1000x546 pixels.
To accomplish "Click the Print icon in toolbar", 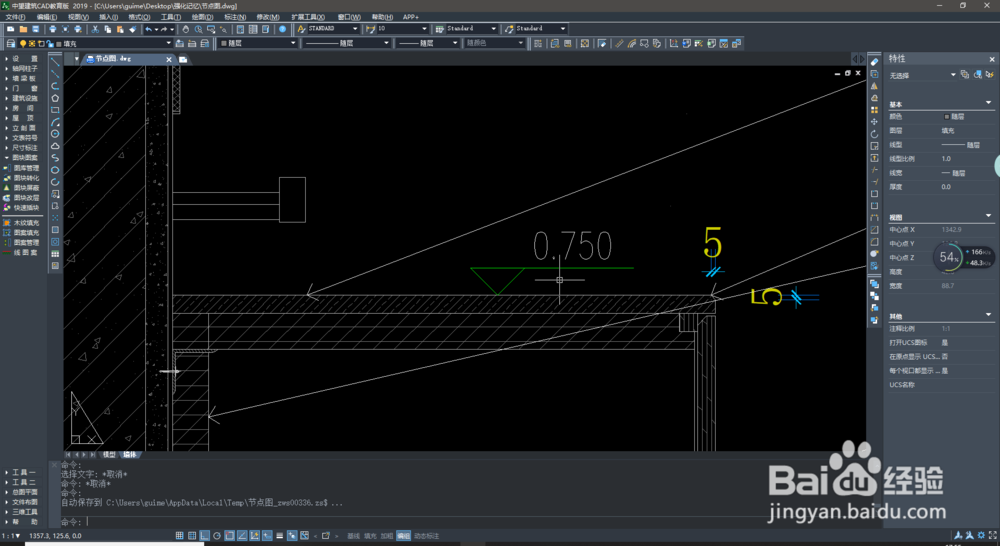I will [53, 29].
